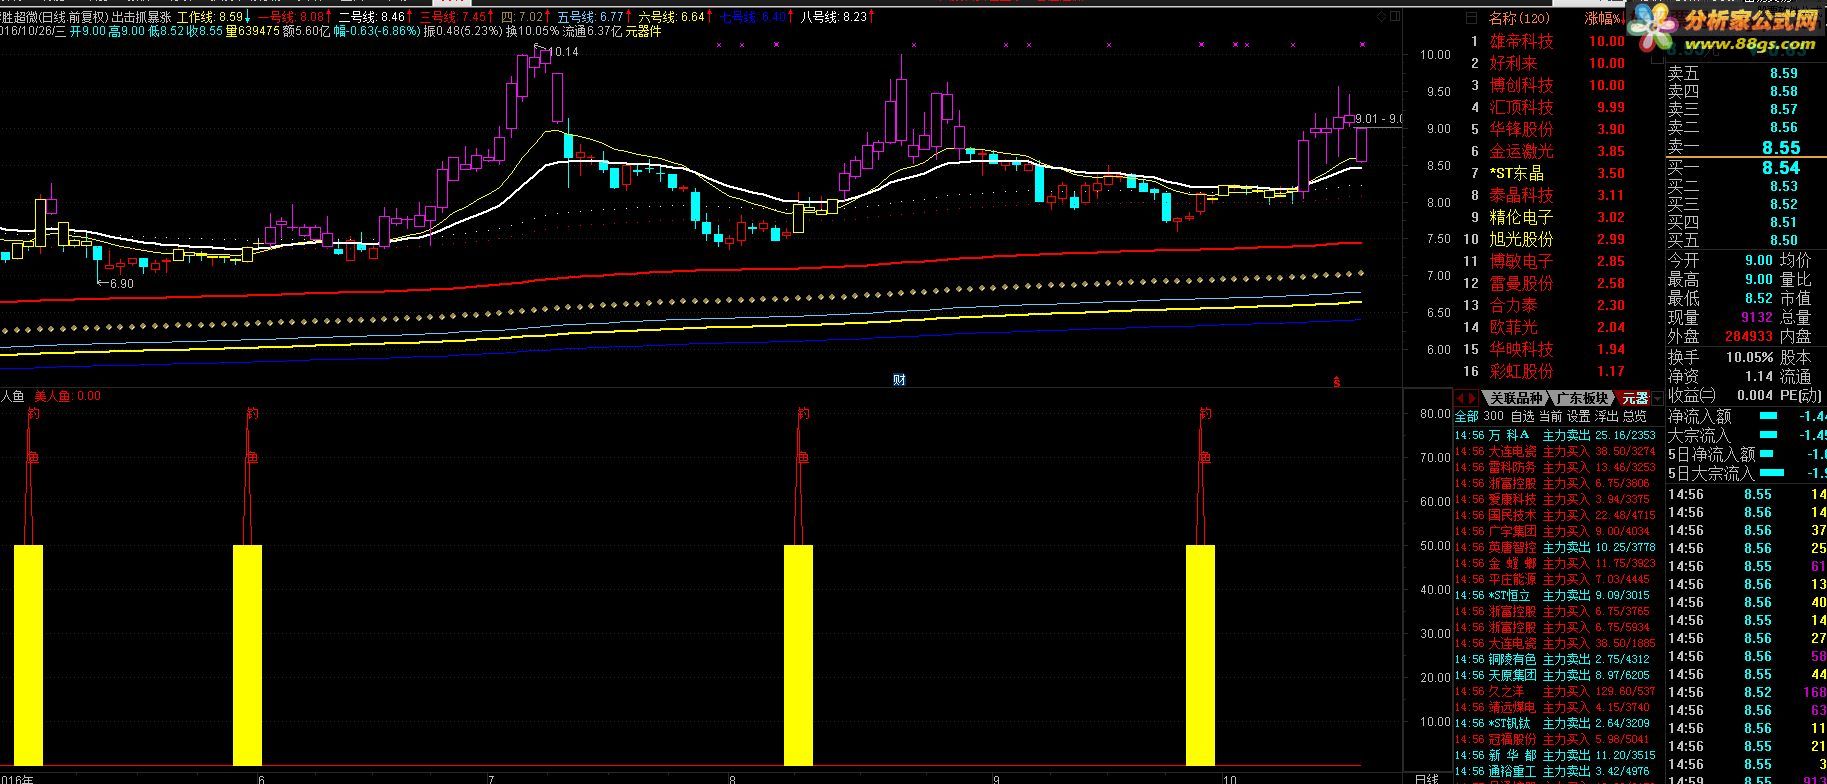Select 欧菲光 in the ranking list
Image resolution: width=1827 pixels, height=784 pixels.
[1513, 327]
